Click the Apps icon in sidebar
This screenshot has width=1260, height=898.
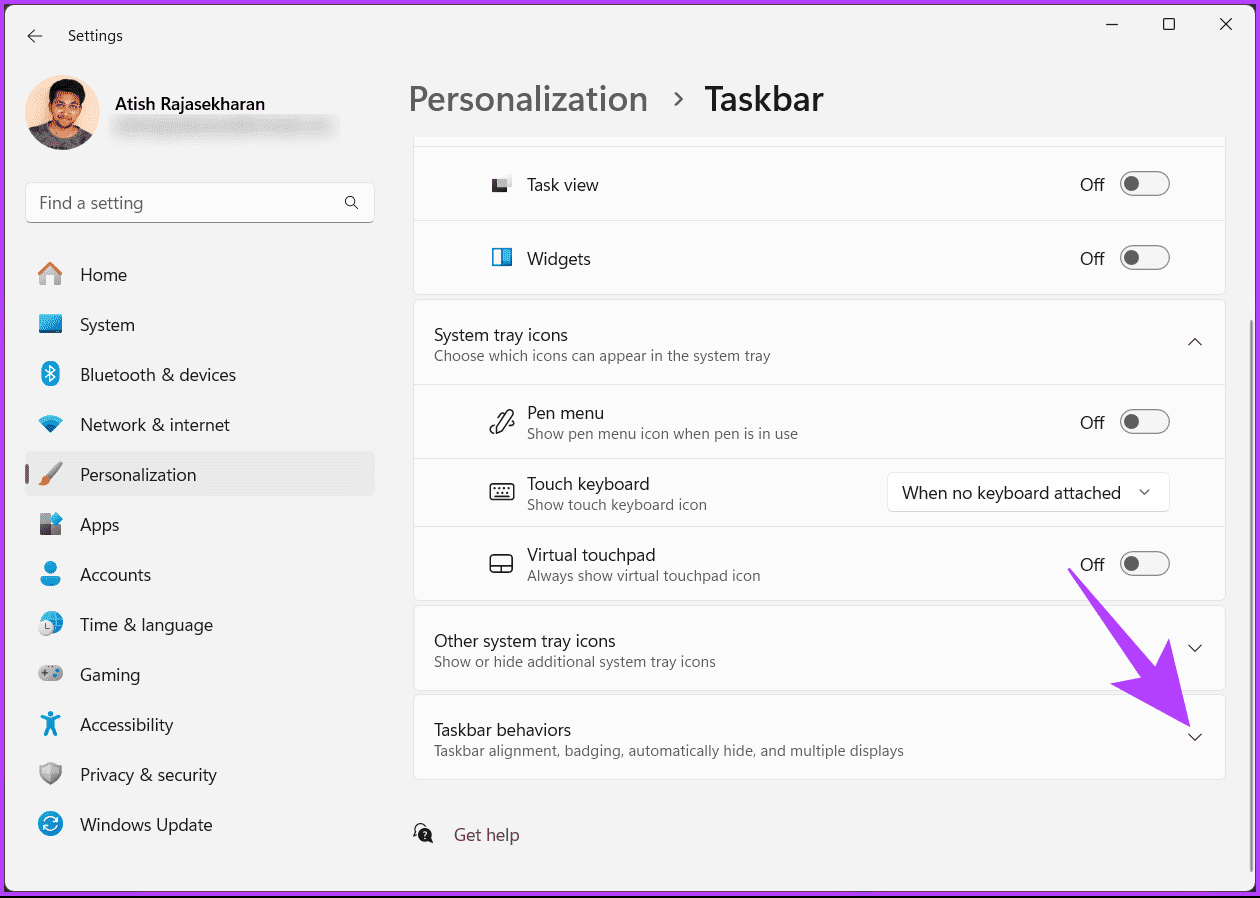[50, 524]
